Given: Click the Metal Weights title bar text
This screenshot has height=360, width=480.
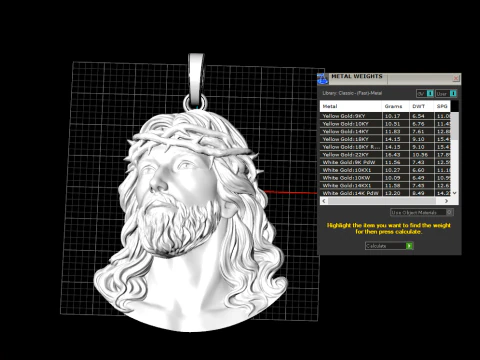Looking at the screenshot, I should pos(357,76).
